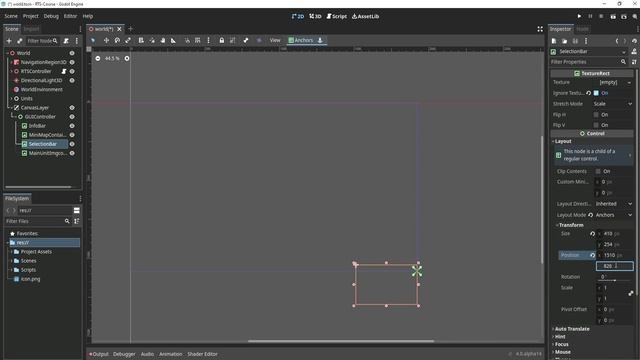Viewport: 640px width, 360px height.
Task: Toggle visibility of CanvasLayer node
Action: tap(72, 108)
